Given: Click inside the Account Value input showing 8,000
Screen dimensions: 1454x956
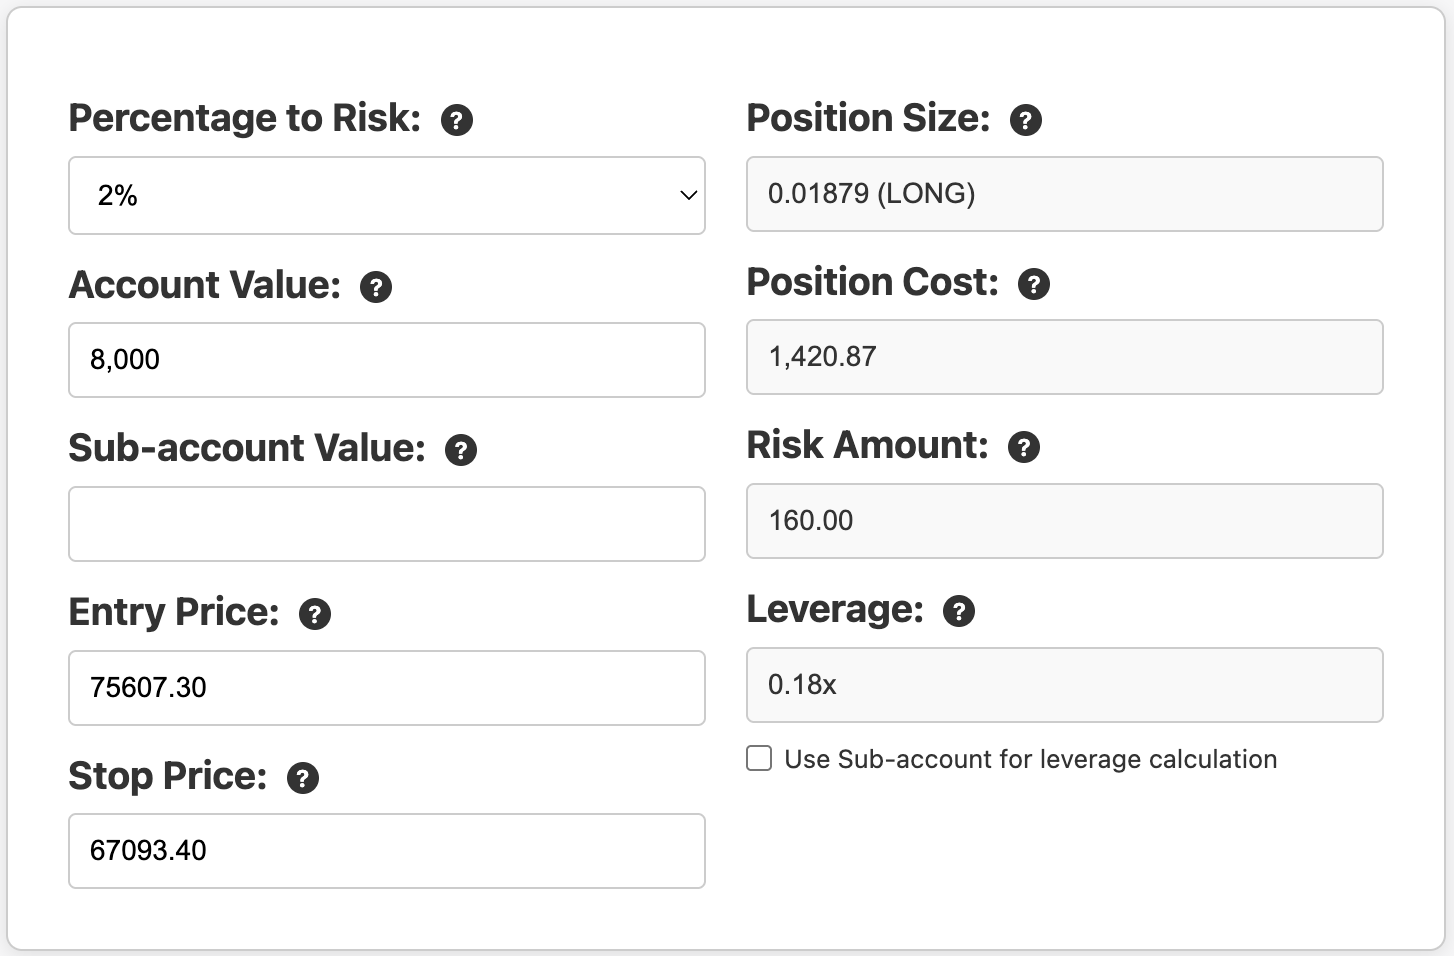Looking at the screenshot, I should click(386, 360).
